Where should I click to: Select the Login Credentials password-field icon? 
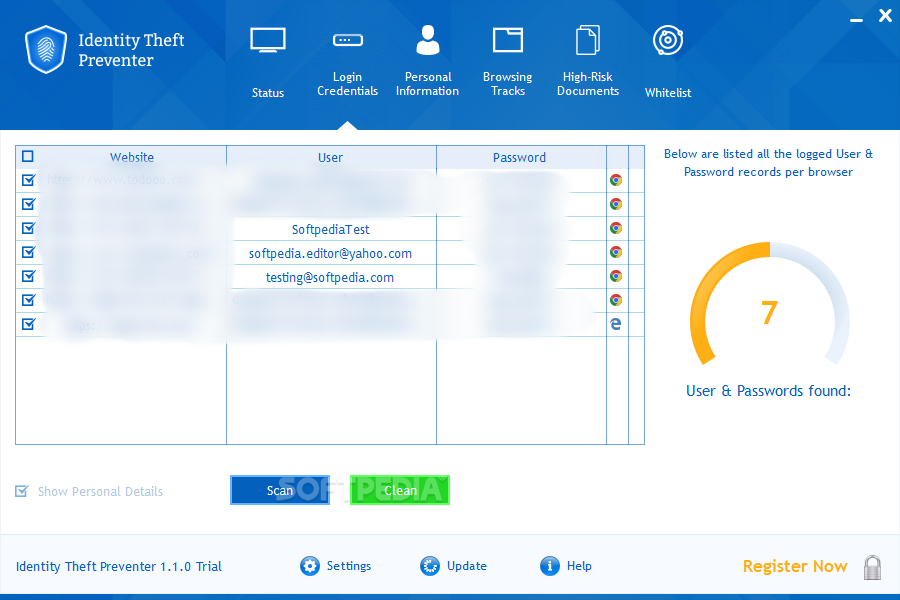[x=347, y=40]
